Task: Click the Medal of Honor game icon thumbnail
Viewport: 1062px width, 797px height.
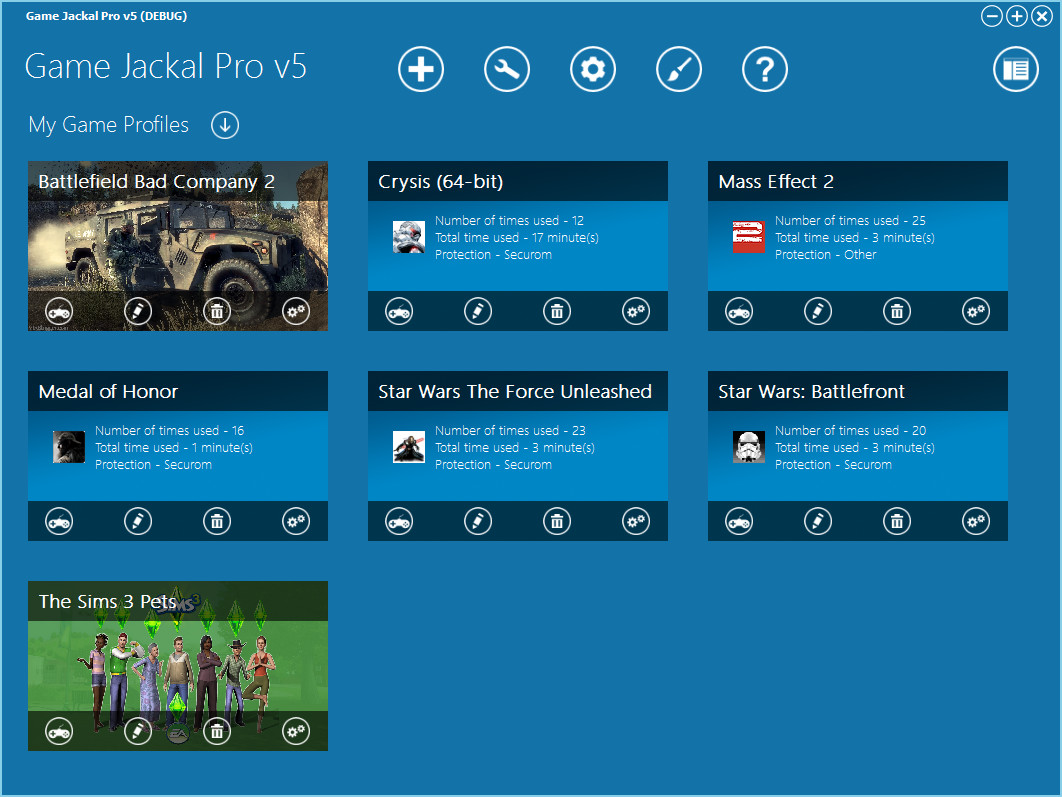Action: (x=69, y=447)
